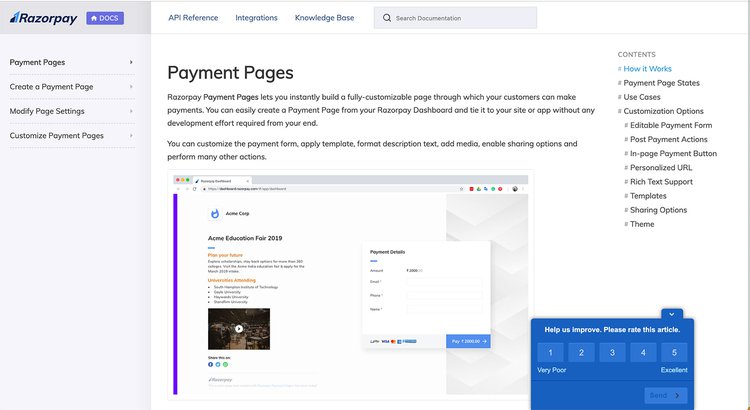The width and height of the screenshot is (750, 410).
Task: Click the Send button in the feedback widget
Action: tap(665, 395)
